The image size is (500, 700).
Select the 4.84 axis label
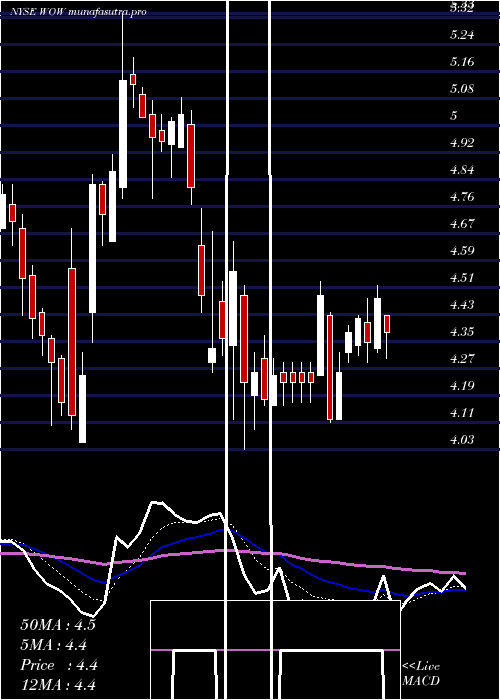[462, 170]
